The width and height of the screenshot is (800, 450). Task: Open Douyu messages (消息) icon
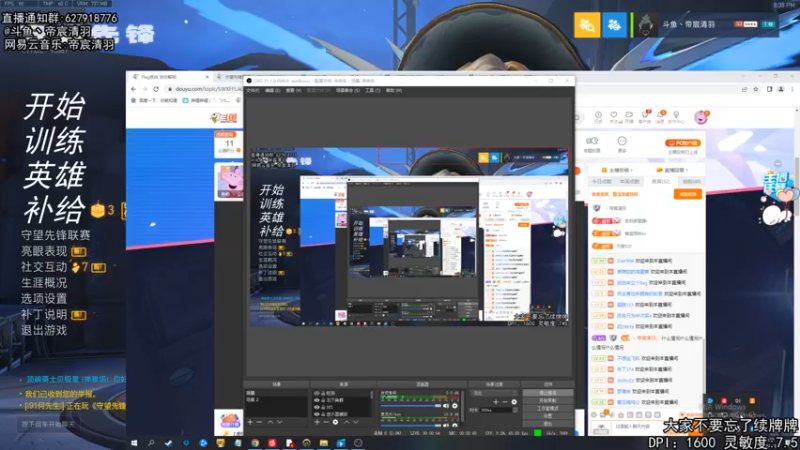pyautogui.click(x=660, y=117)
